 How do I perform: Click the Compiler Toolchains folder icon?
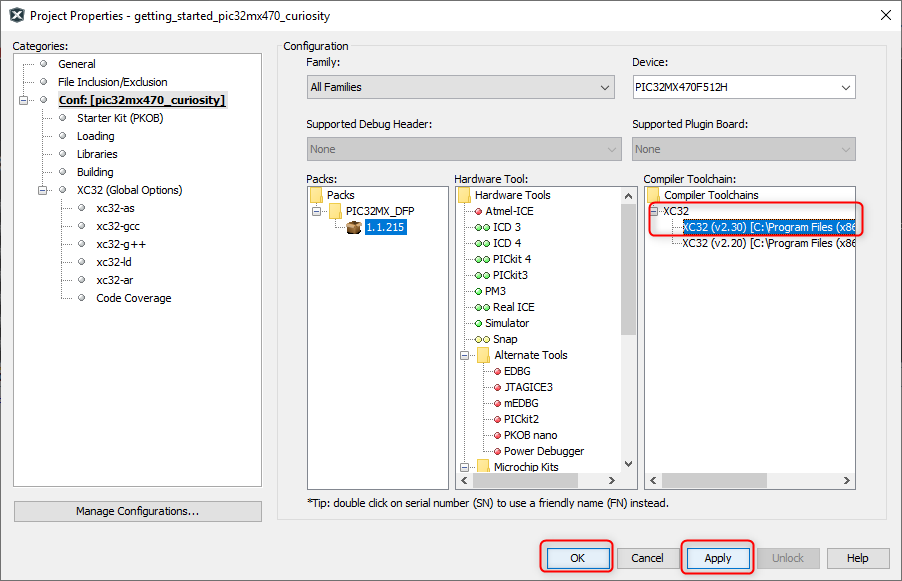point(653,195)
